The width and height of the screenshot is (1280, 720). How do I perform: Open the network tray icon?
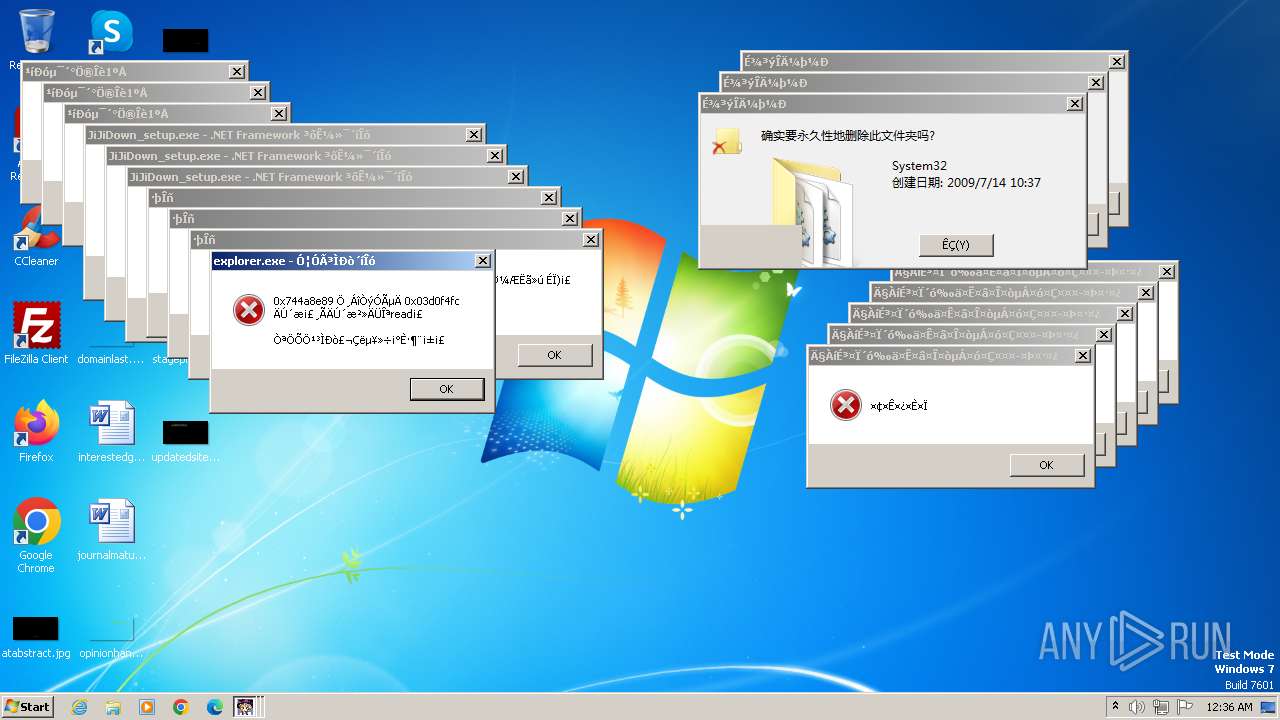[x=1163, y=706]
